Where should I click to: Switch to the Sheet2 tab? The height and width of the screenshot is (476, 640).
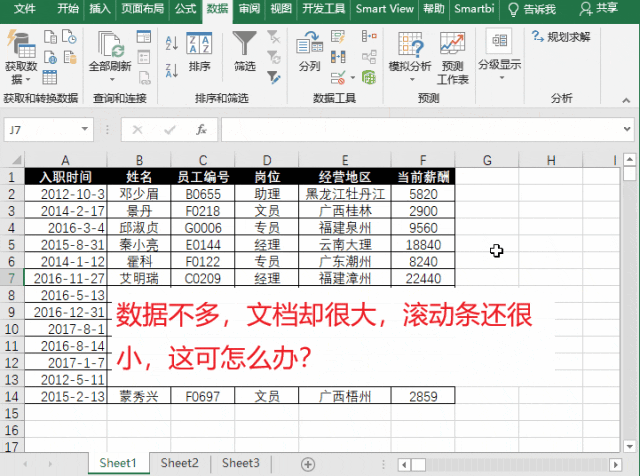pos(179,463)
